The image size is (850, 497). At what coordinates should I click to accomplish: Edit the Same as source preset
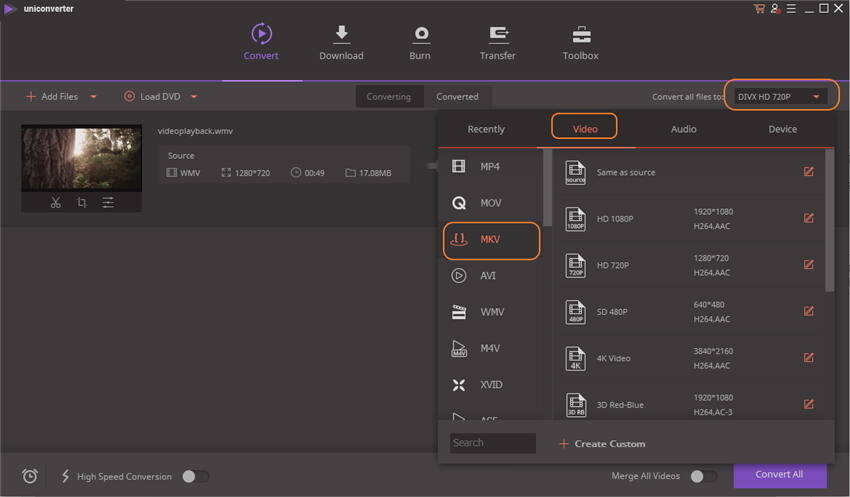808,172
